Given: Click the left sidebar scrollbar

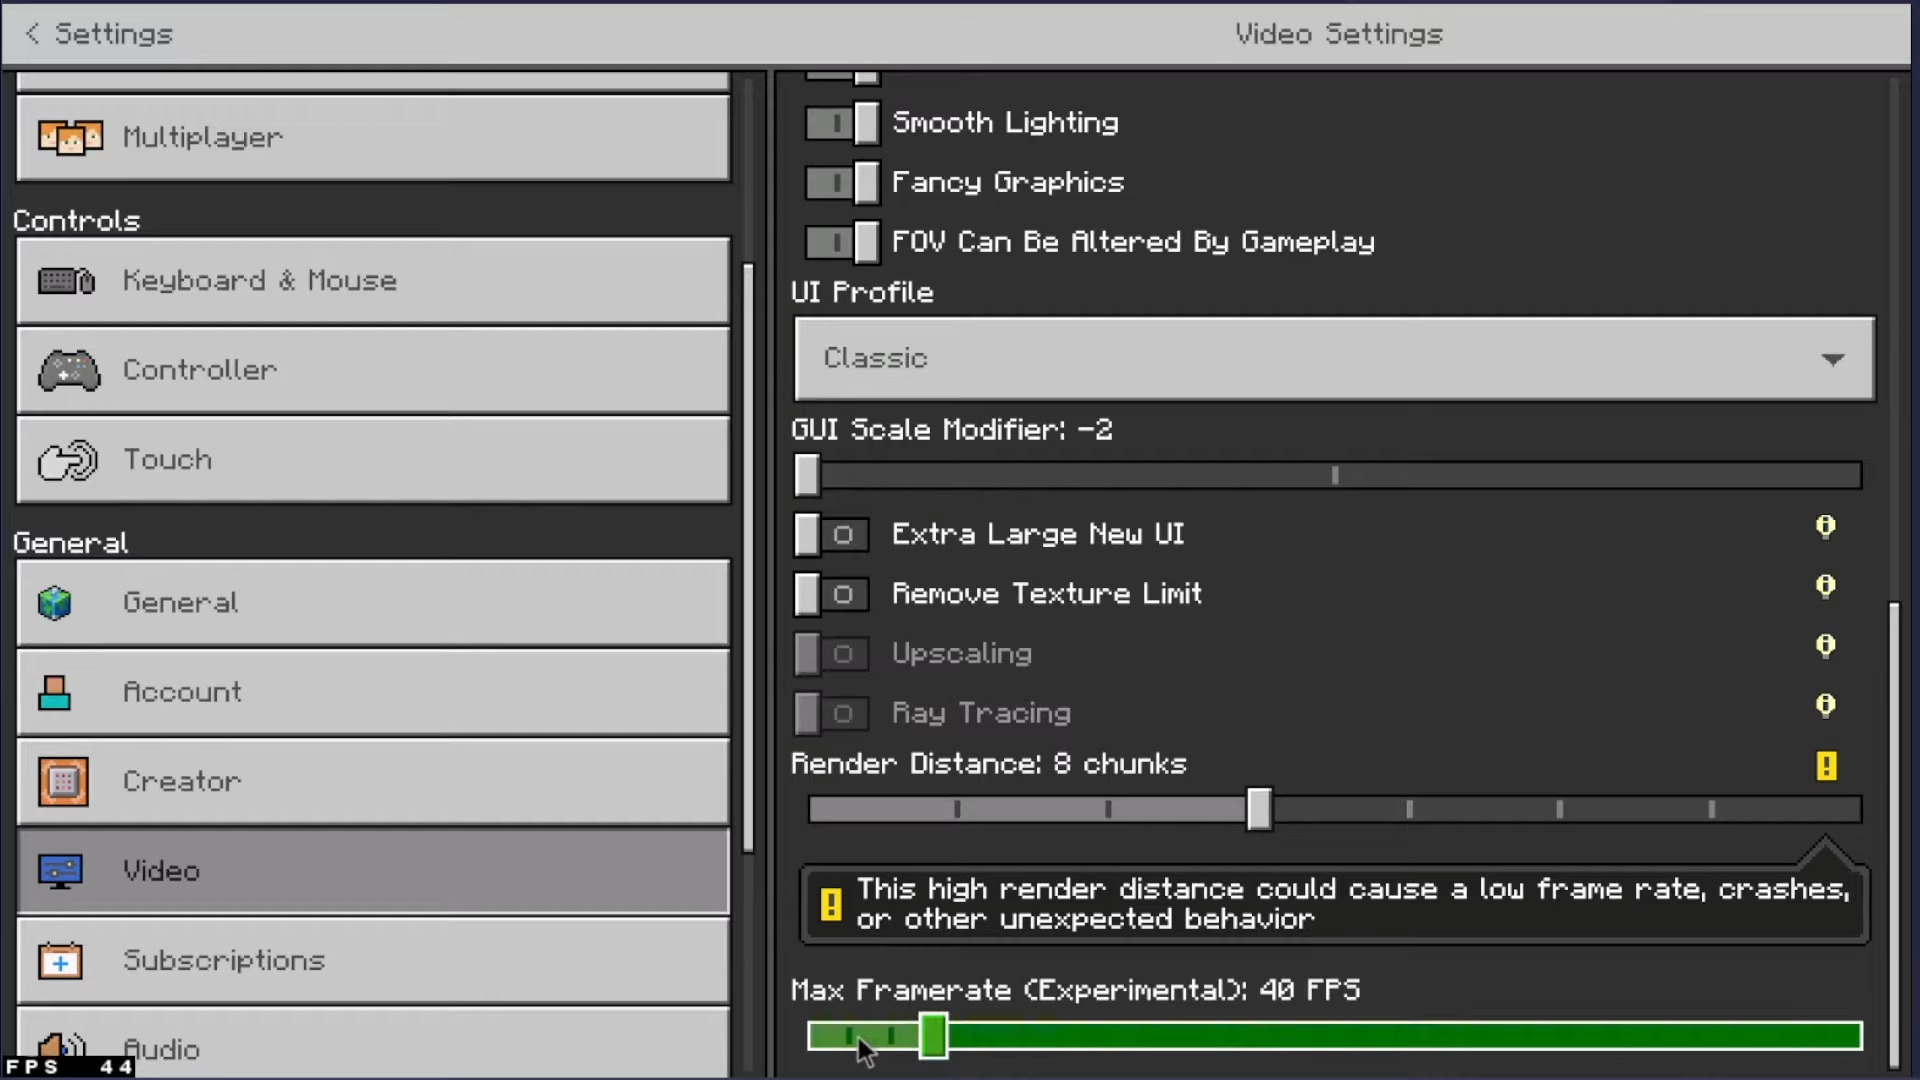Looking at the screenshot, I should [x=748, y=558].
